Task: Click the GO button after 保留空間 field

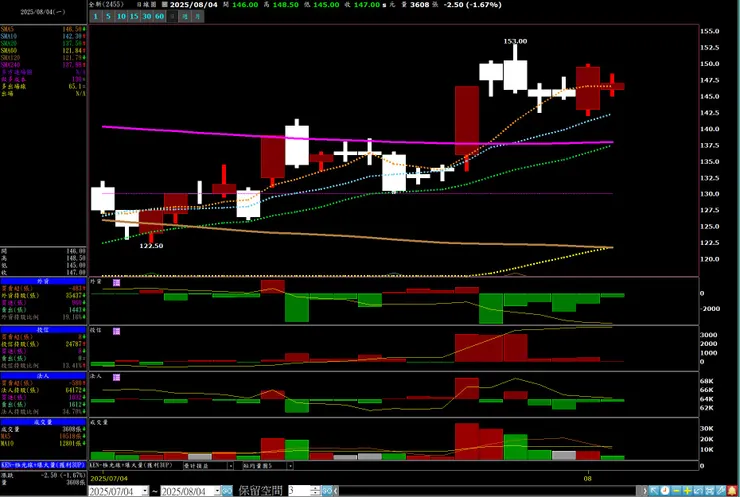Action: tap(327, 491)
